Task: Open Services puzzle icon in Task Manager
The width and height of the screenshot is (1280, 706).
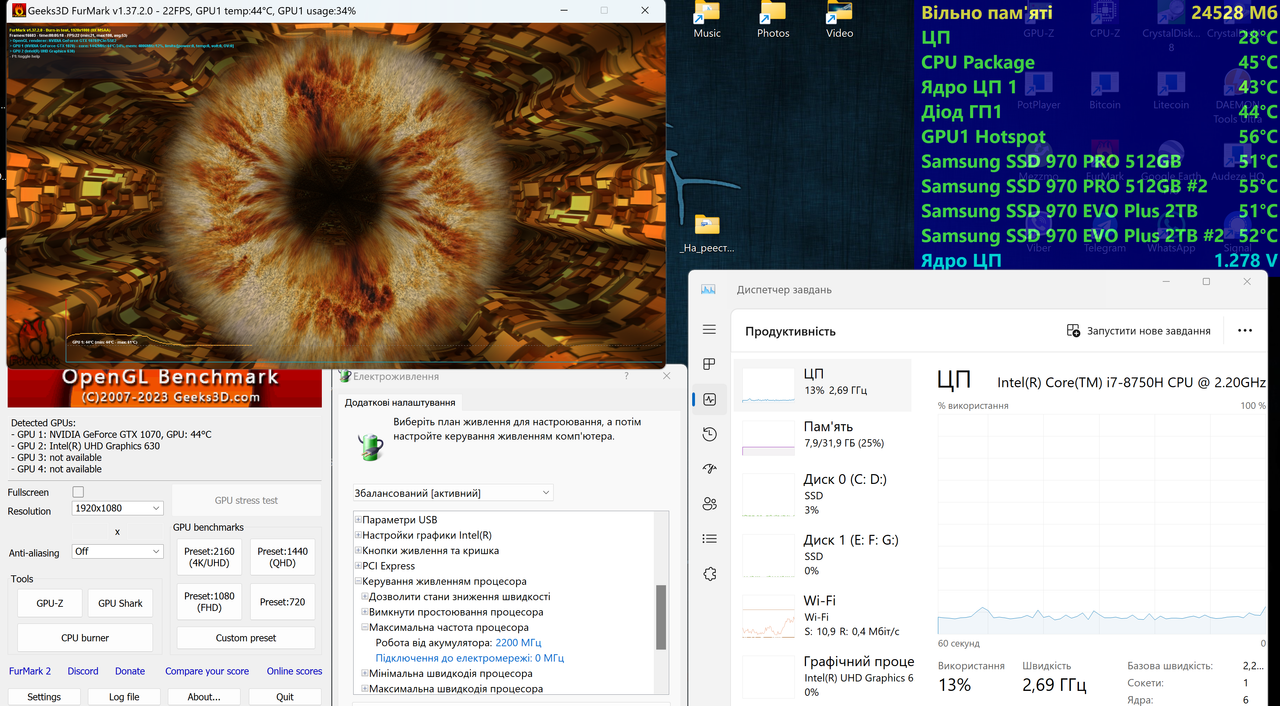Action: coord(709,574)
